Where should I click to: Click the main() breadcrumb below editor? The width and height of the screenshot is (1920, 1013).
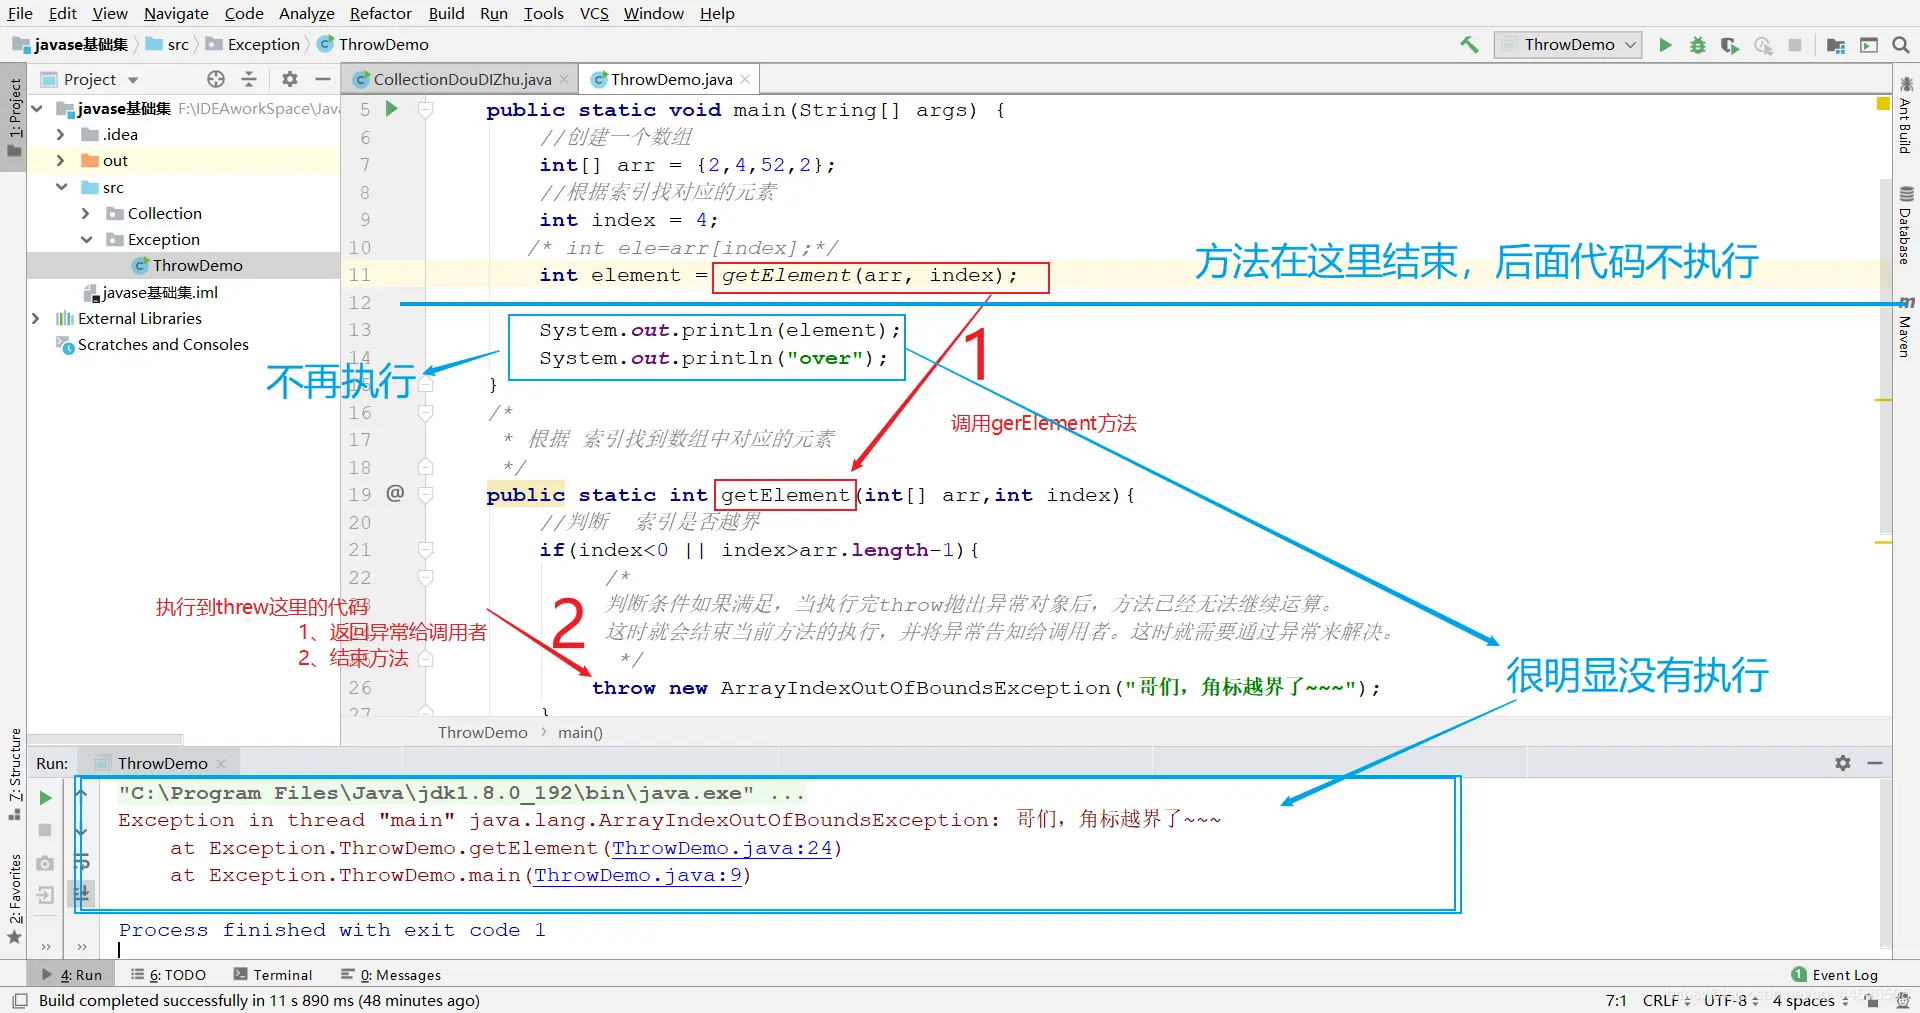pos(580,732)
